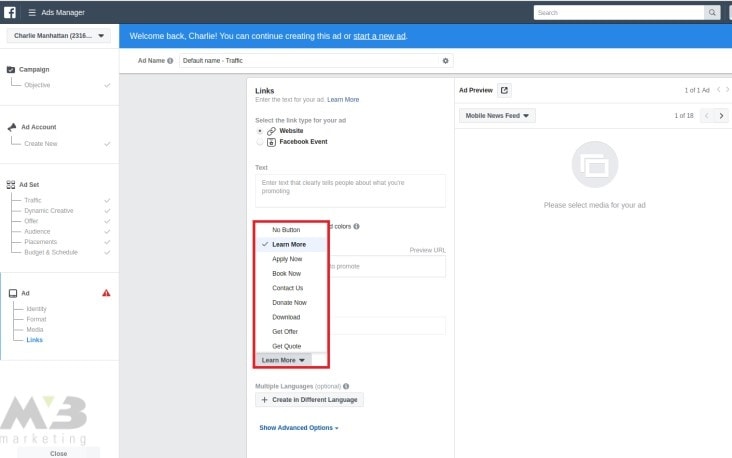Click the Preview URL link
Image resolution: width=732 pixels, height=458 pixels.
click(x=427, y=250)
